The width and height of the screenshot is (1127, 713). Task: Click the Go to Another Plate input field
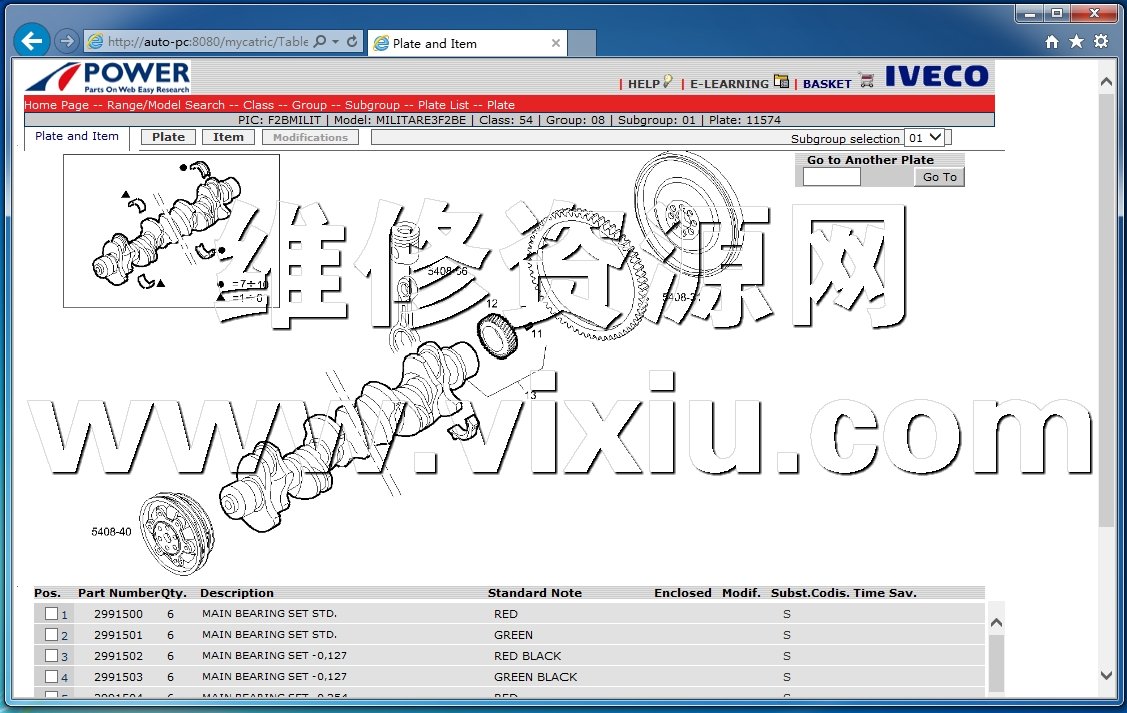831,177
